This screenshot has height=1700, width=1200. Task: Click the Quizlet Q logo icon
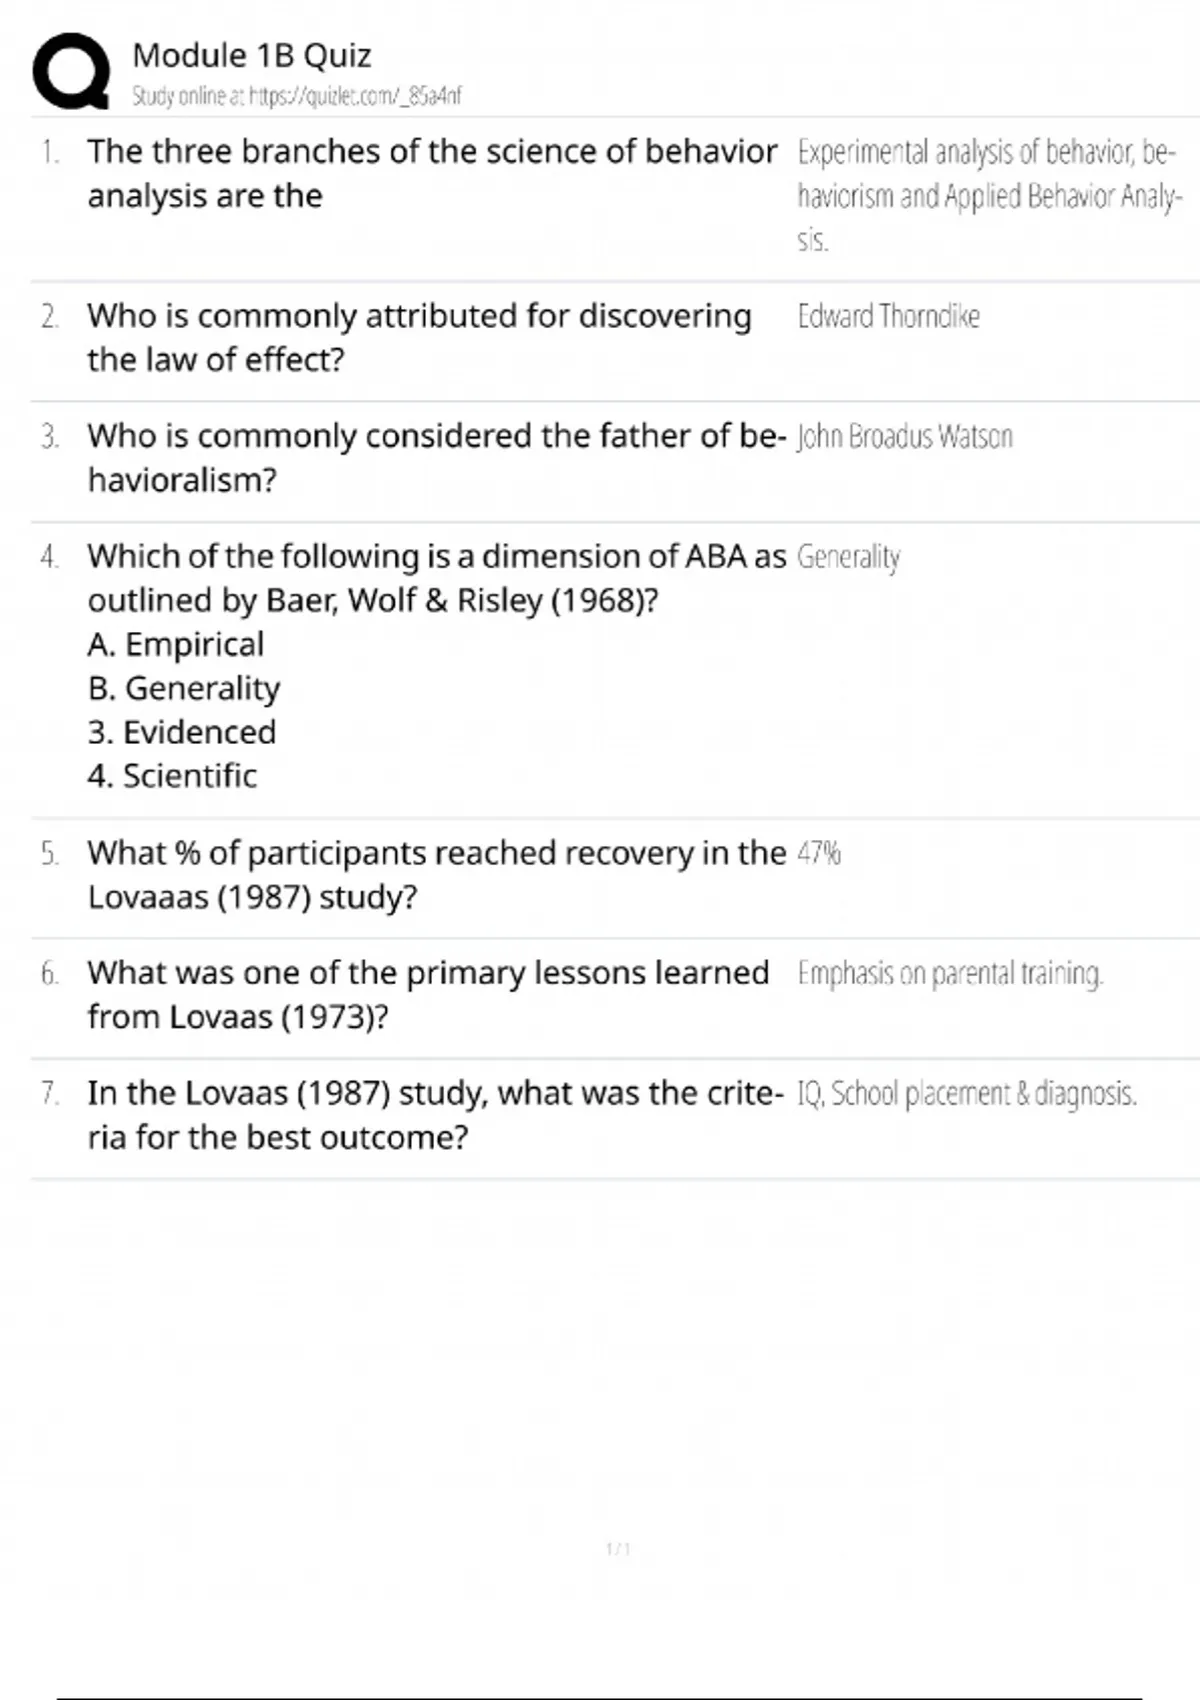click(70, 72)
